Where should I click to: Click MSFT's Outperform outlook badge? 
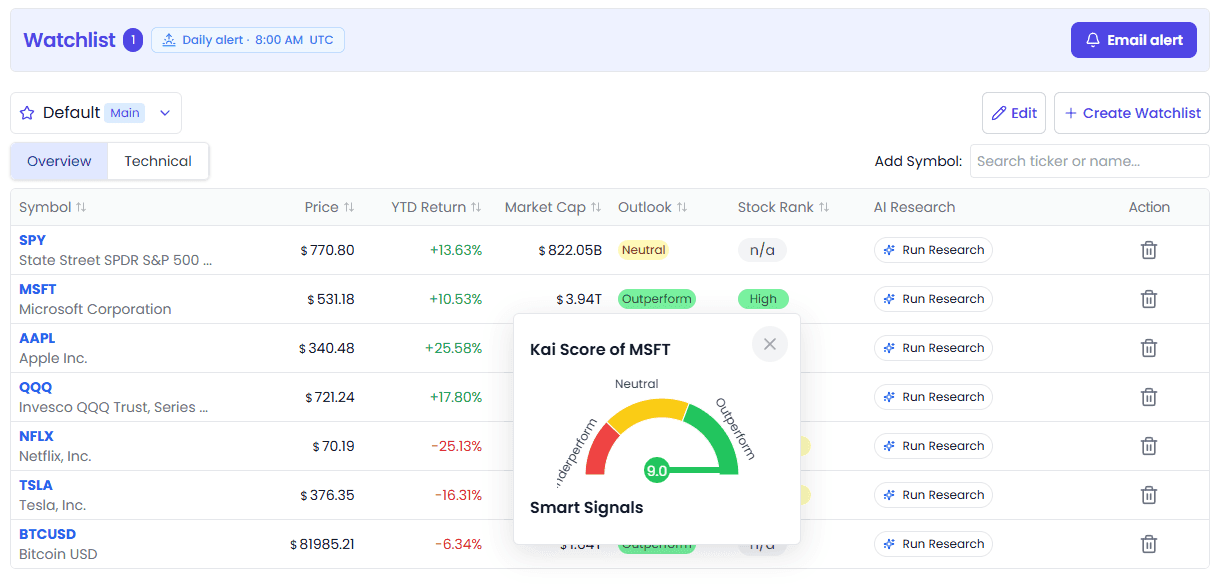[x=657, y=299]
